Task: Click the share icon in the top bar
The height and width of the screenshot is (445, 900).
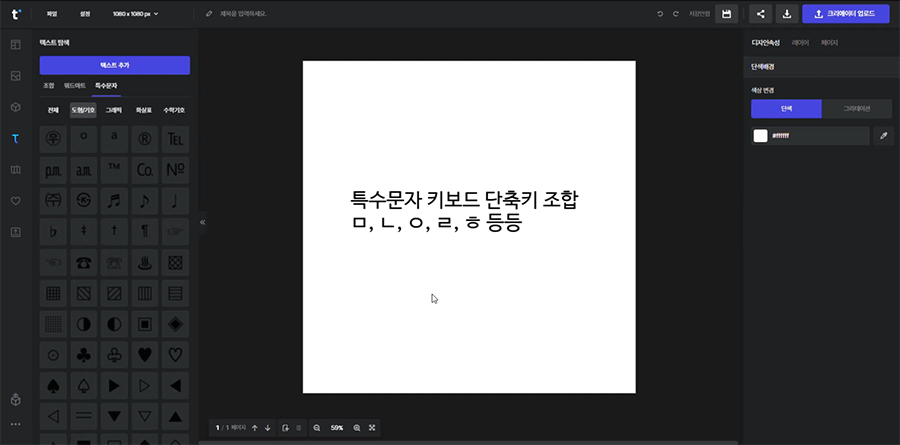Action: pos(762,14)
